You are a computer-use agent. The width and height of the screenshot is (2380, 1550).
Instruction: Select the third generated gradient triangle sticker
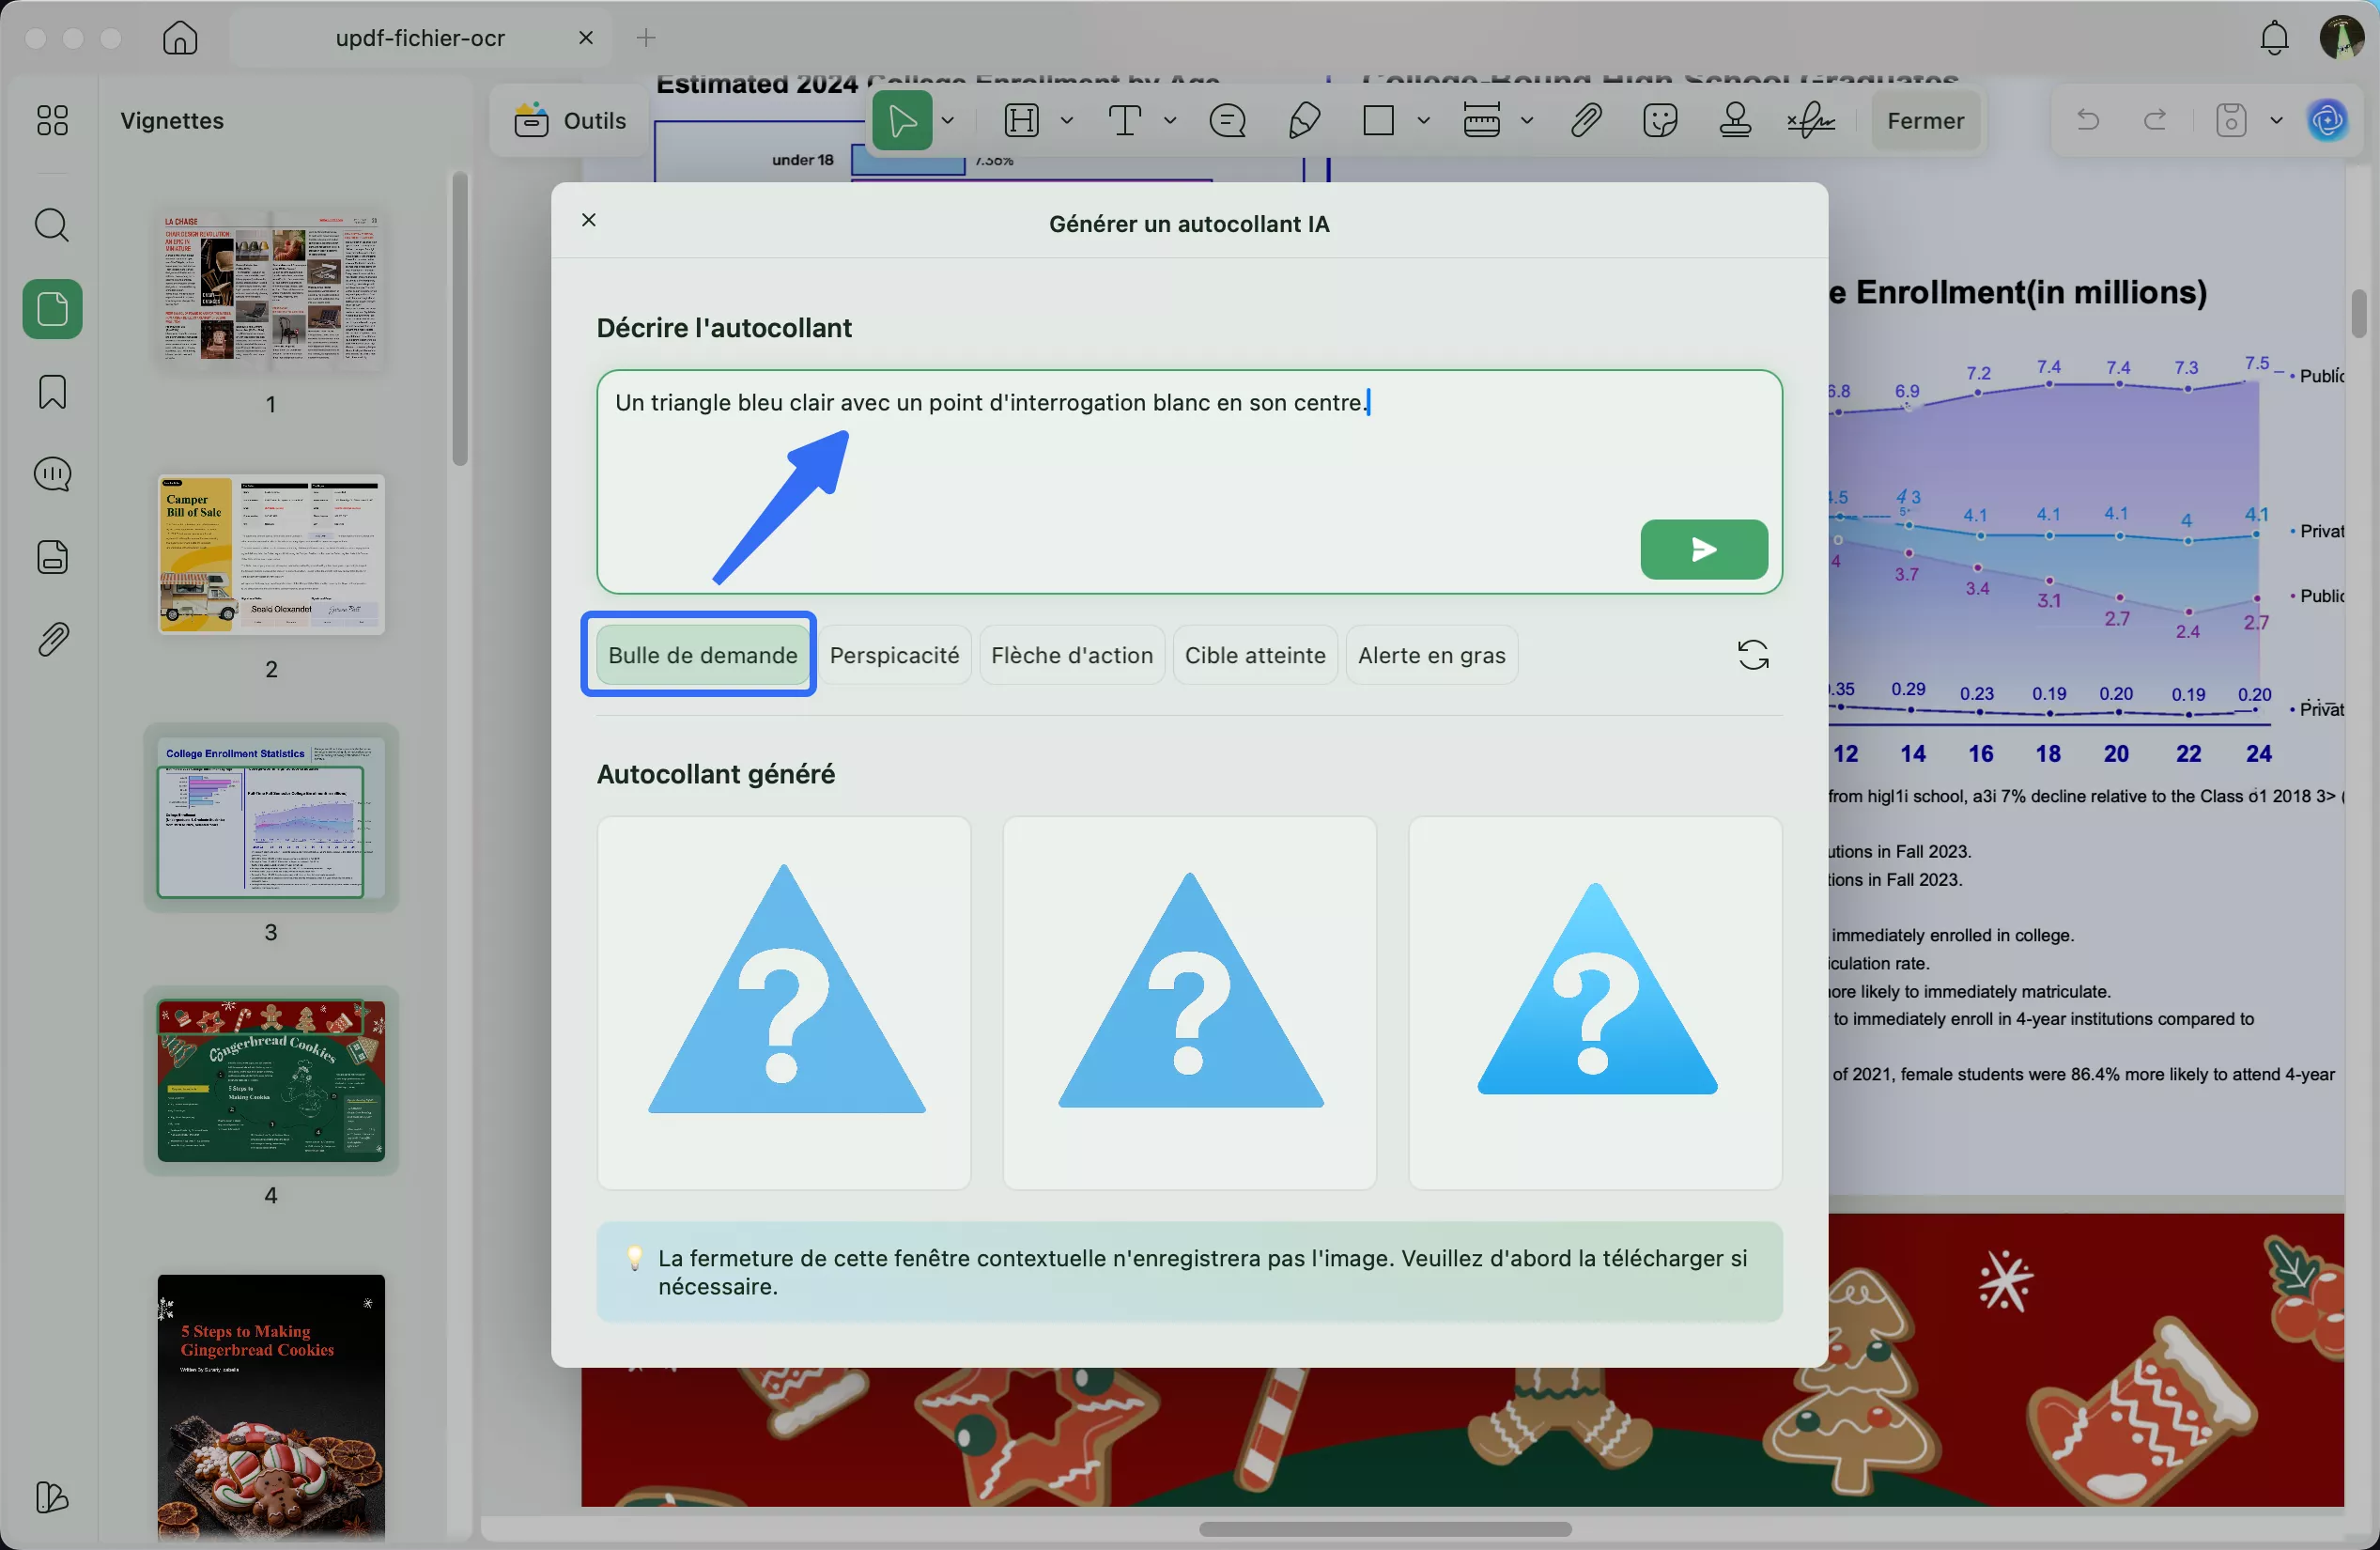click(1595, 1002)
